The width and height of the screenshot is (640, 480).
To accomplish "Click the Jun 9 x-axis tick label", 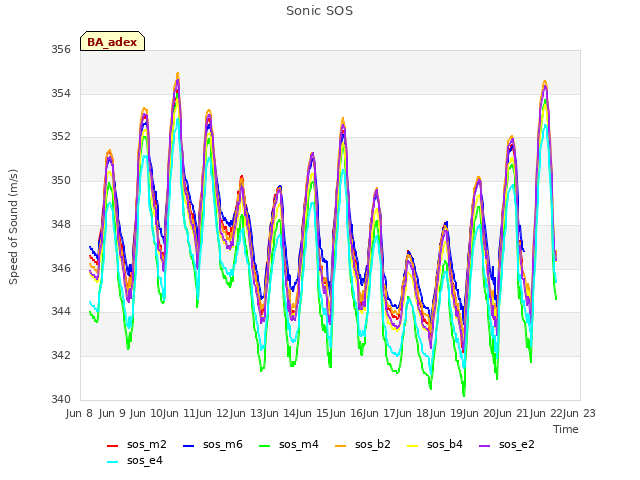I will [x=112, y=413].
